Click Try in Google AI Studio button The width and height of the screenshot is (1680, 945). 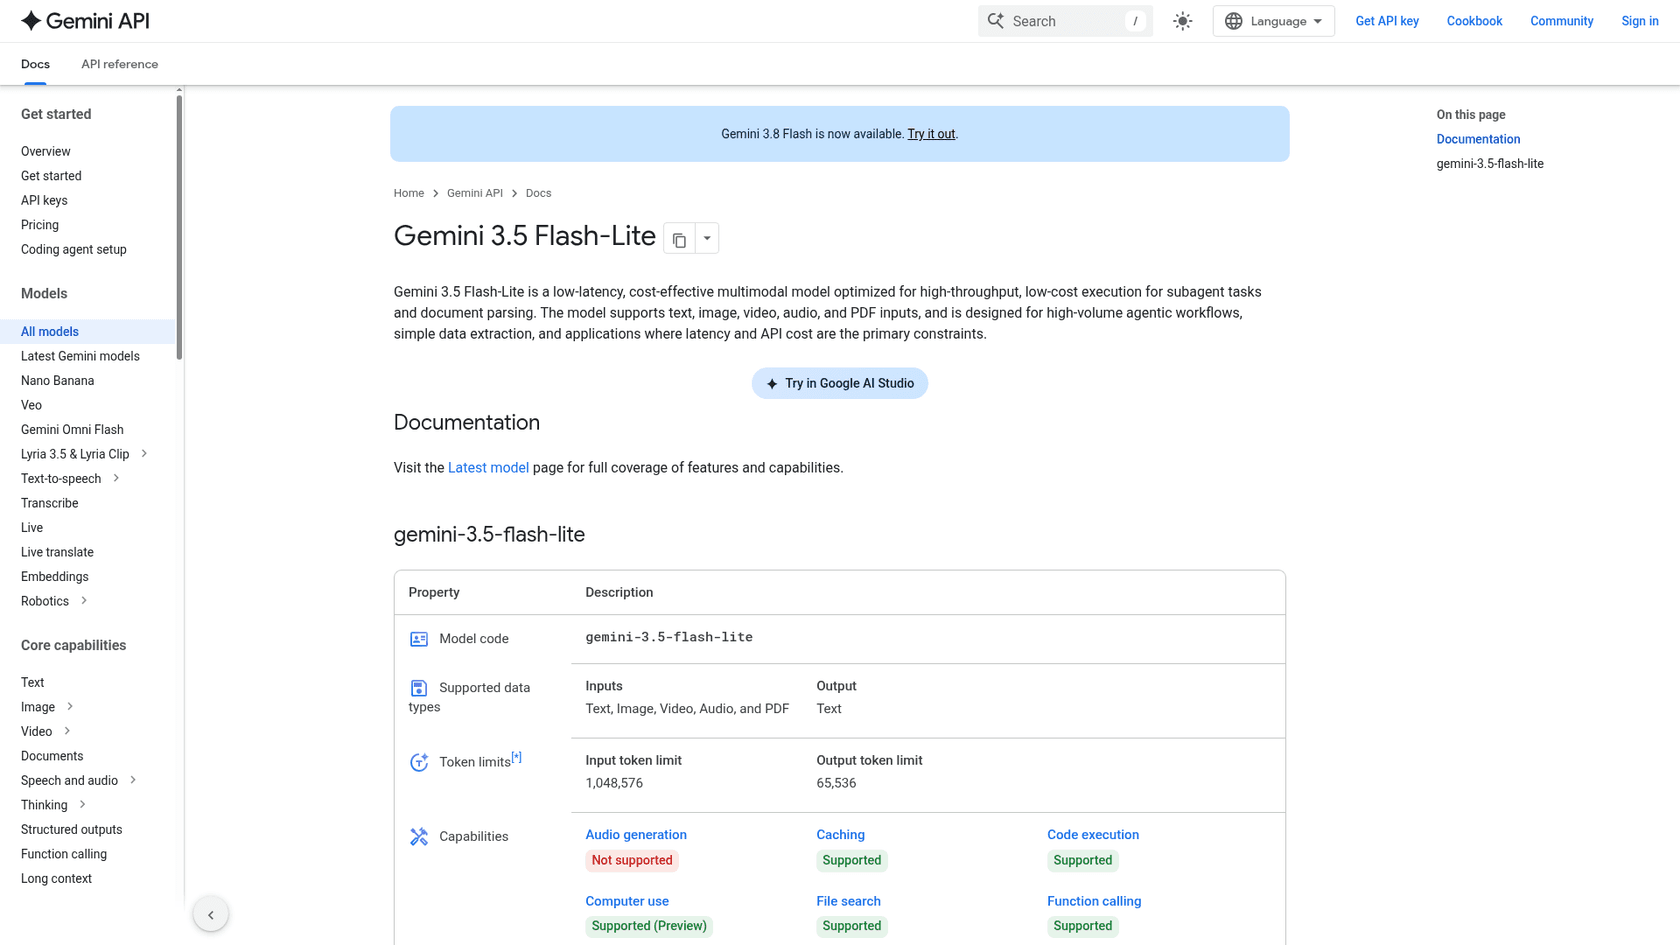840,383
